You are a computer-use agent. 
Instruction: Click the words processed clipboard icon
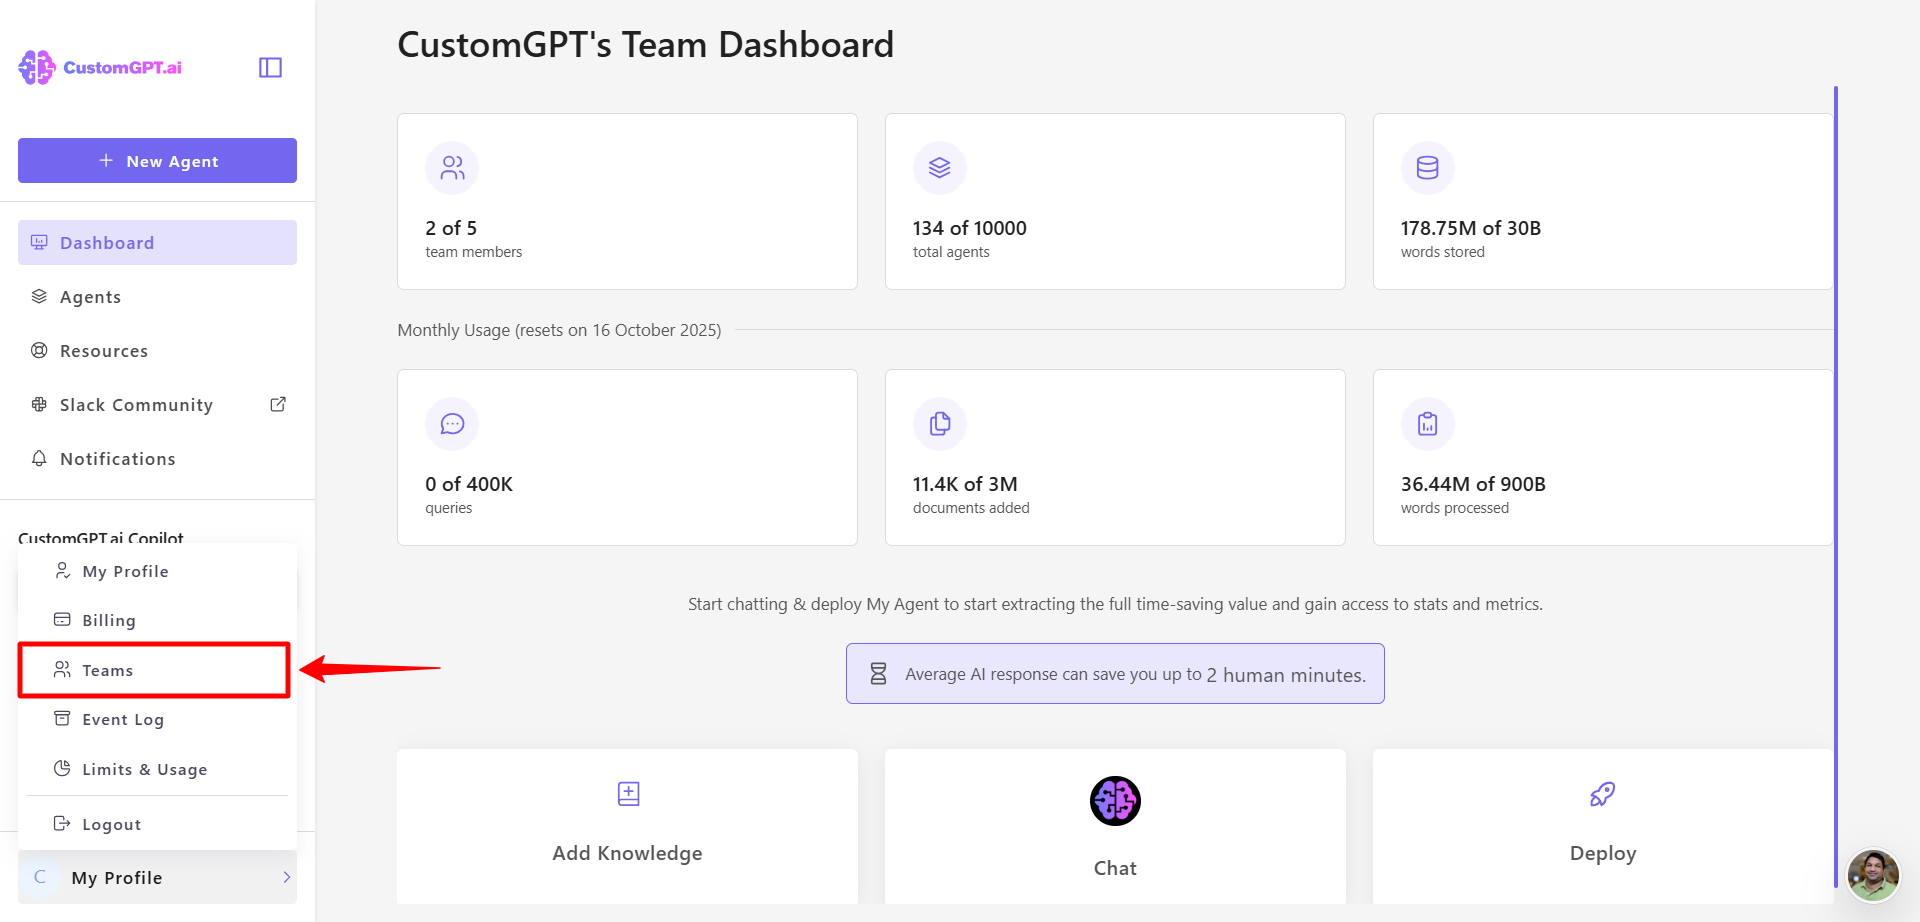1428,424
